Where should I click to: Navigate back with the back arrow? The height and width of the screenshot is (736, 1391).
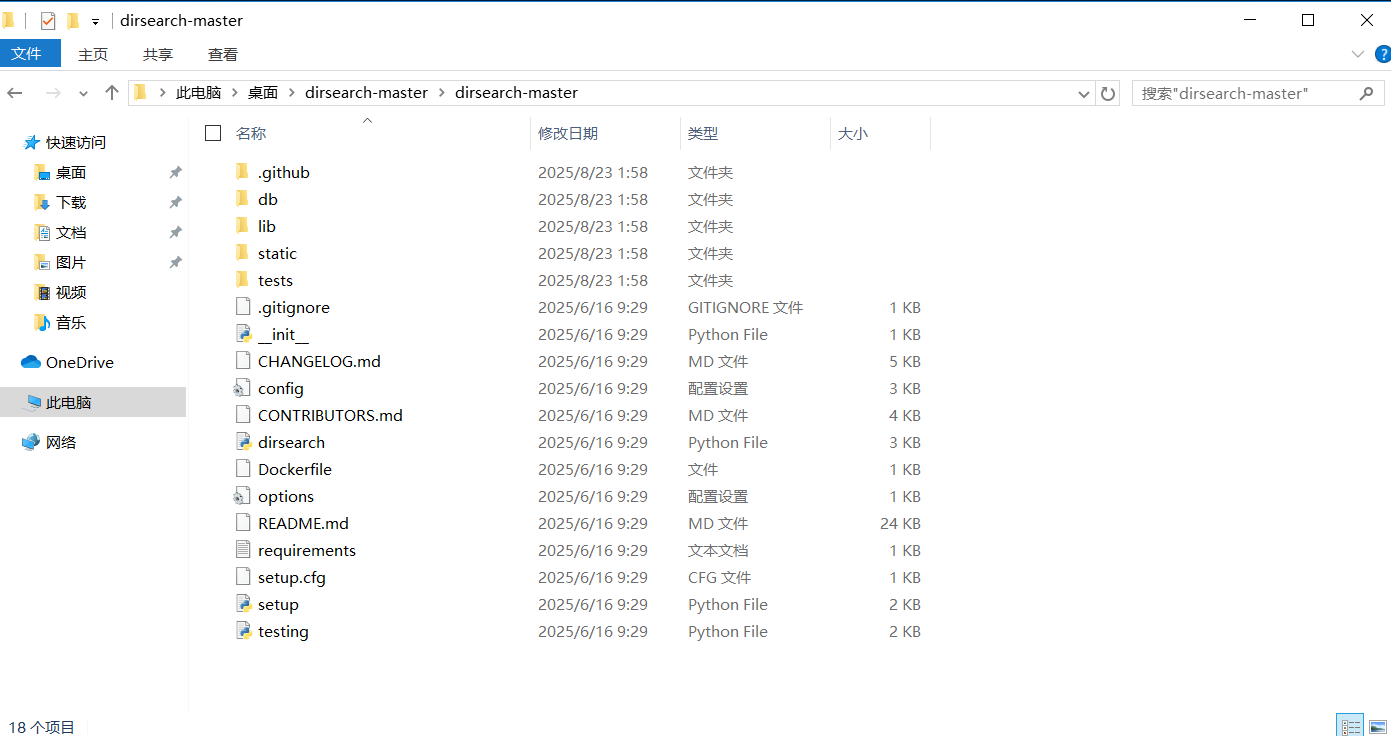15,92
